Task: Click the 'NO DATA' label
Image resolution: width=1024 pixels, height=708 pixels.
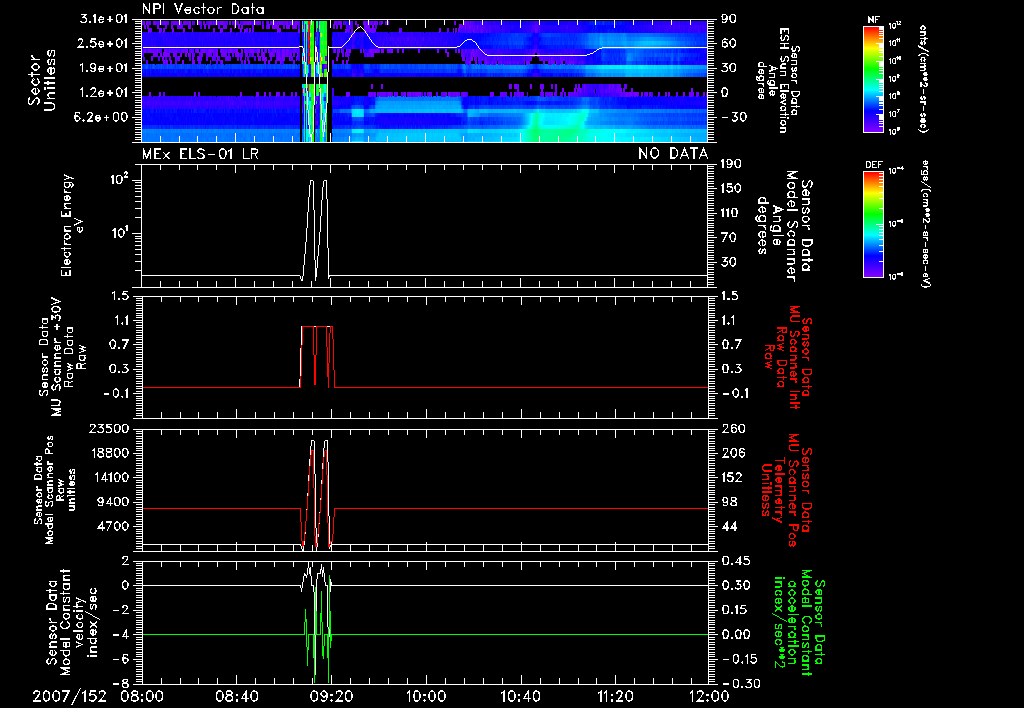Action: click(673, 154)
